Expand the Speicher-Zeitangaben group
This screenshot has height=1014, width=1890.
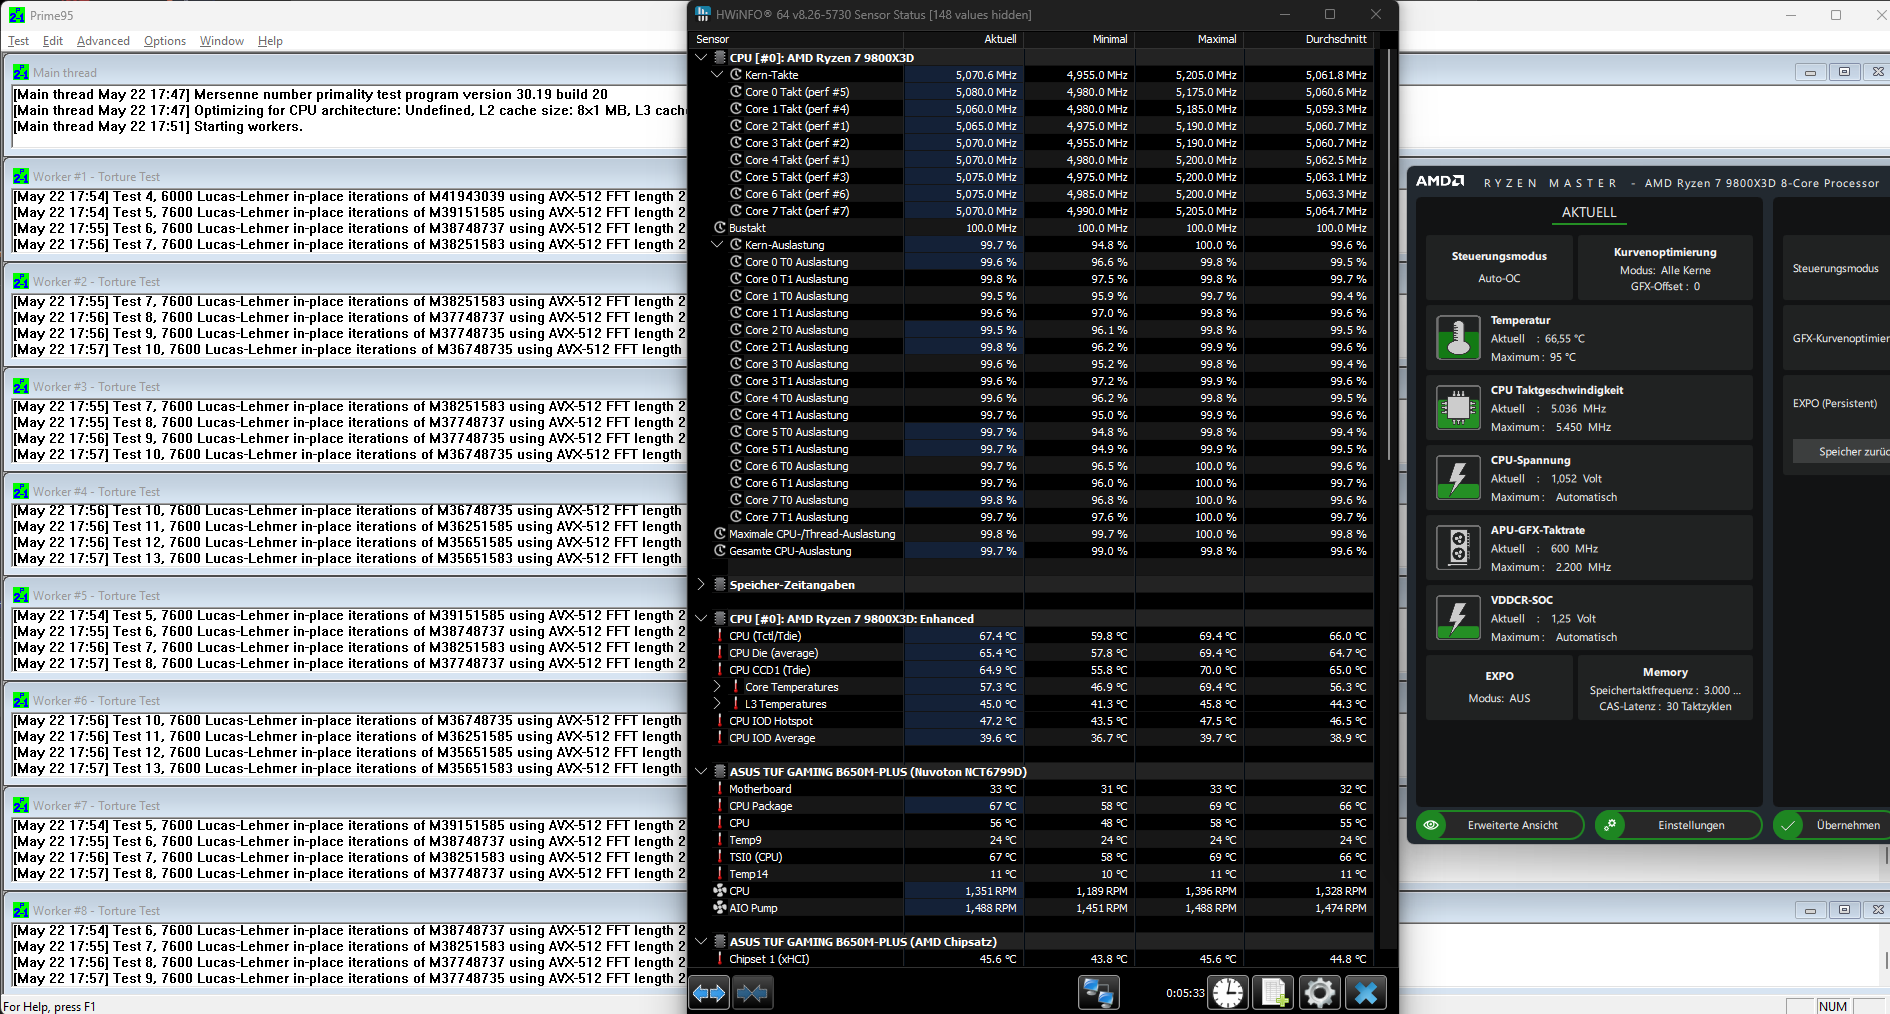pos(701,585)
